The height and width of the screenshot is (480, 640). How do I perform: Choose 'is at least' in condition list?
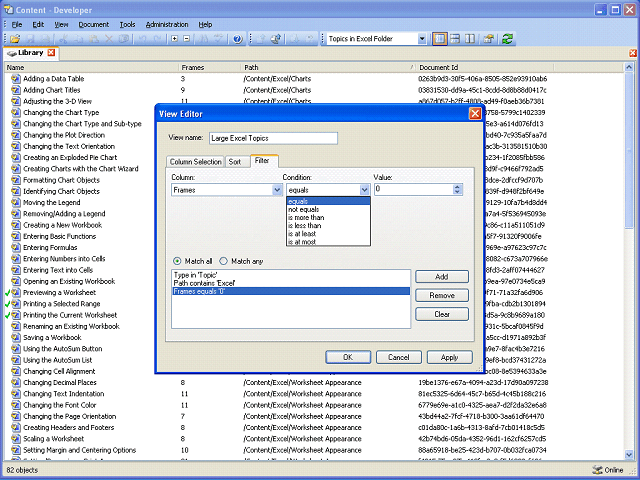tap(328, 234)
